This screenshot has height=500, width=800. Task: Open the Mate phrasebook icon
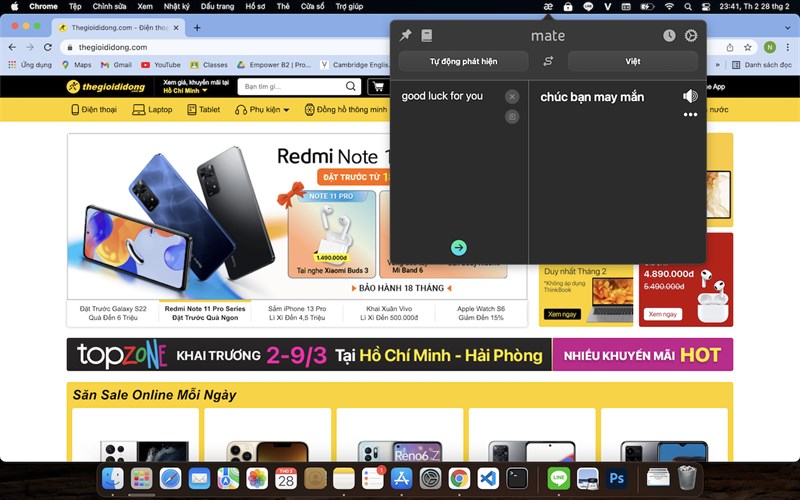tap(427, 35)
